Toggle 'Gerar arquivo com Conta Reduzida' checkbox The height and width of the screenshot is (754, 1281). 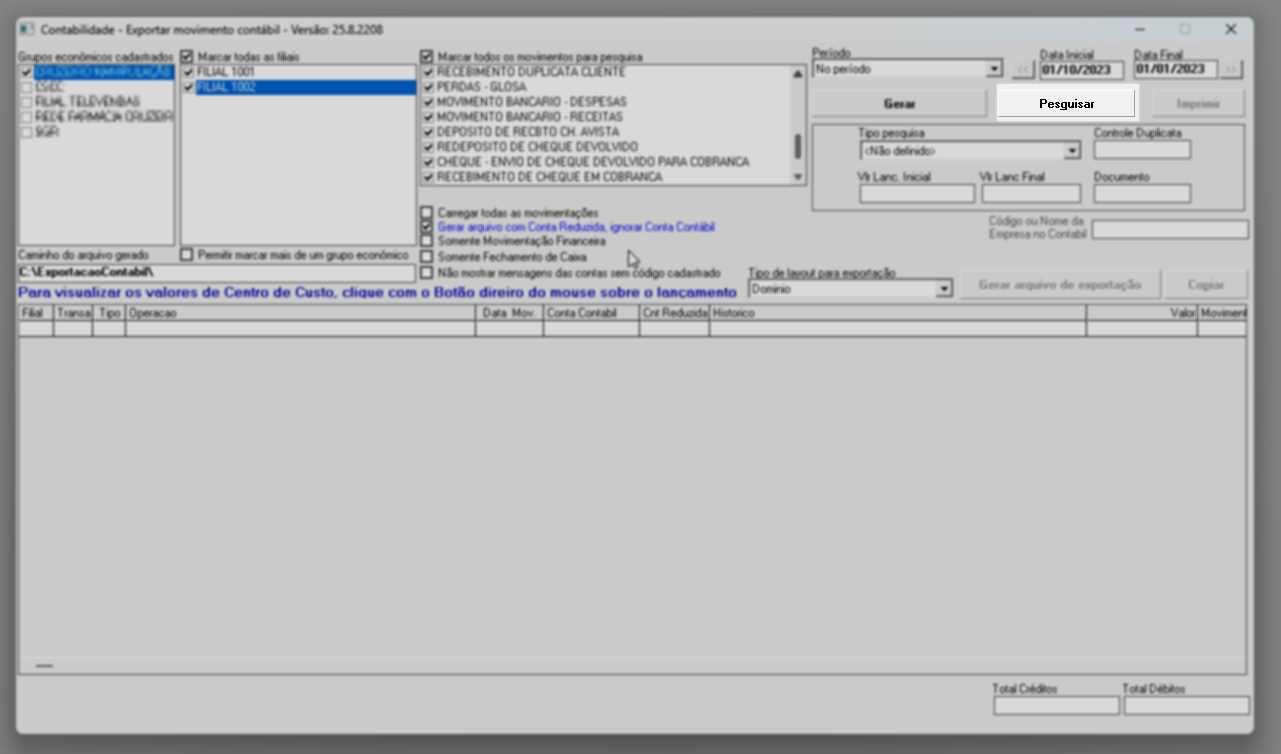tap(427, 227)
